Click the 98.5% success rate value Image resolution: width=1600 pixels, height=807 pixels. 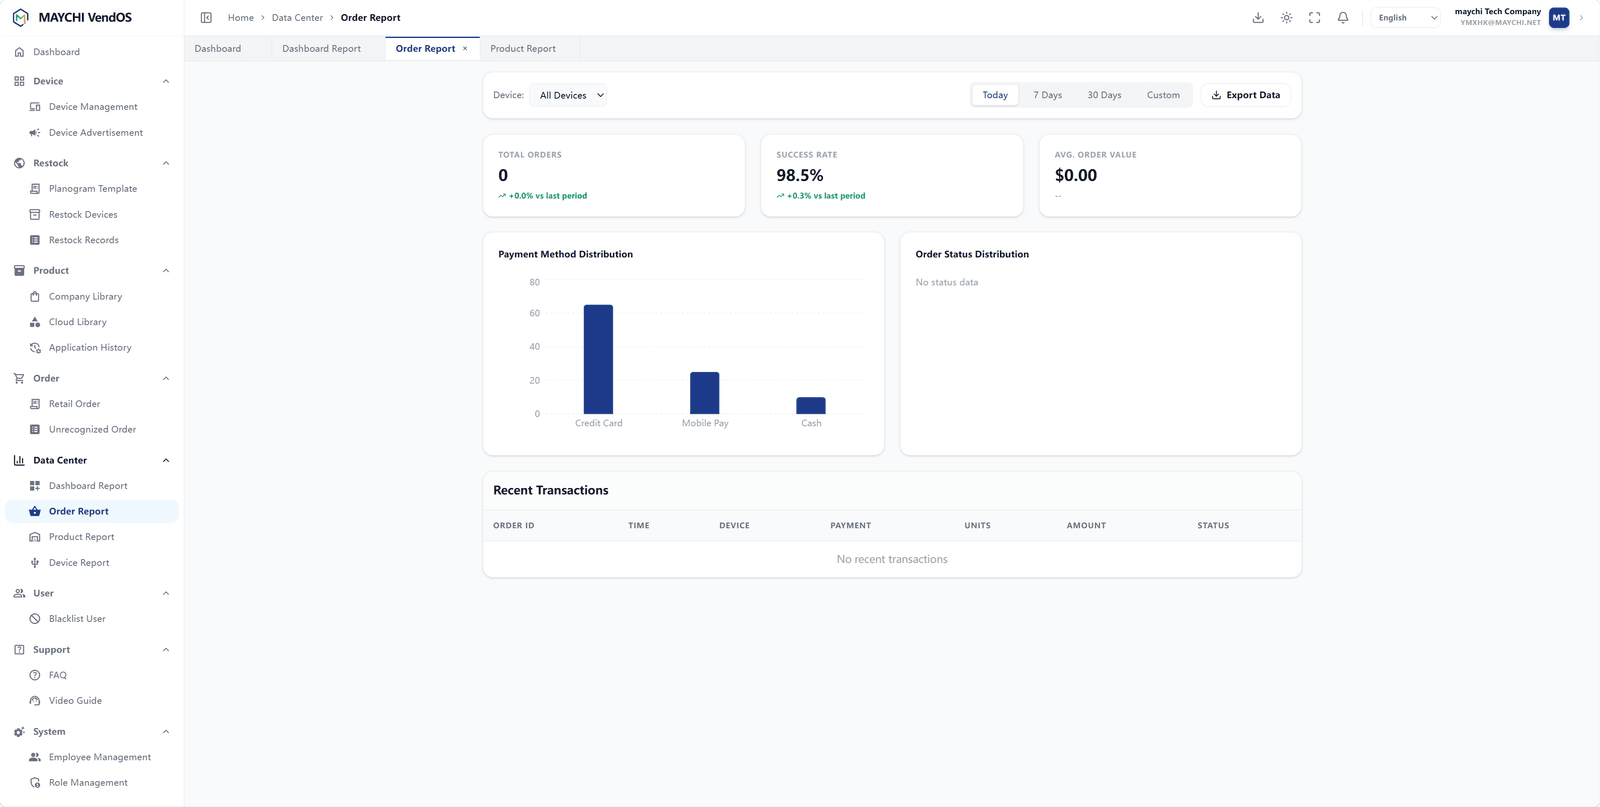pos(800,175)
